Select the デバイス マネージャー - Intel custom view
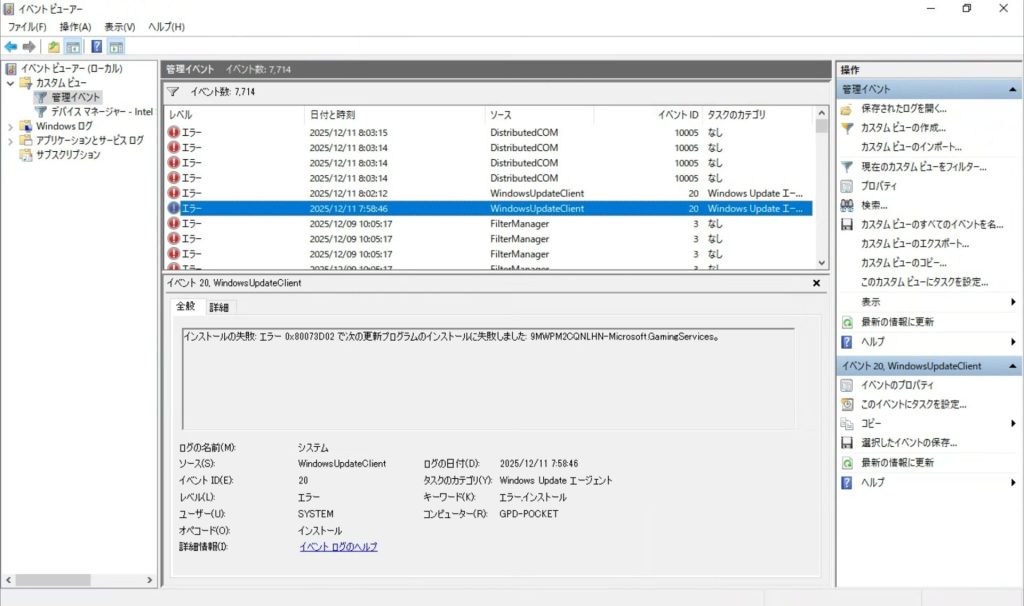 coord(101,112)
